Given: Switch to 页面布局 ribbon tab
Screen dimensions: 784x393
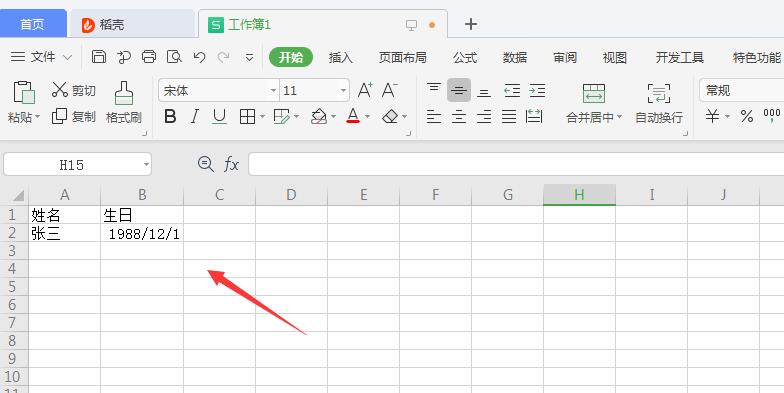Looking at the screenshot, I should point(402,58).
